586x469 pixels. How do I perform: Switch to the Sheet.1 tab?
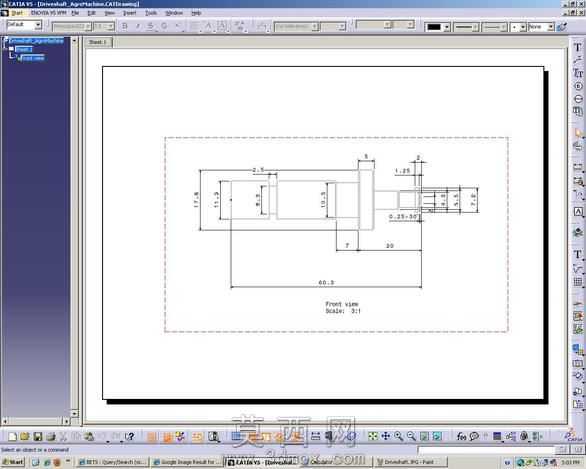pyautogui.click(x=98, y=42)
